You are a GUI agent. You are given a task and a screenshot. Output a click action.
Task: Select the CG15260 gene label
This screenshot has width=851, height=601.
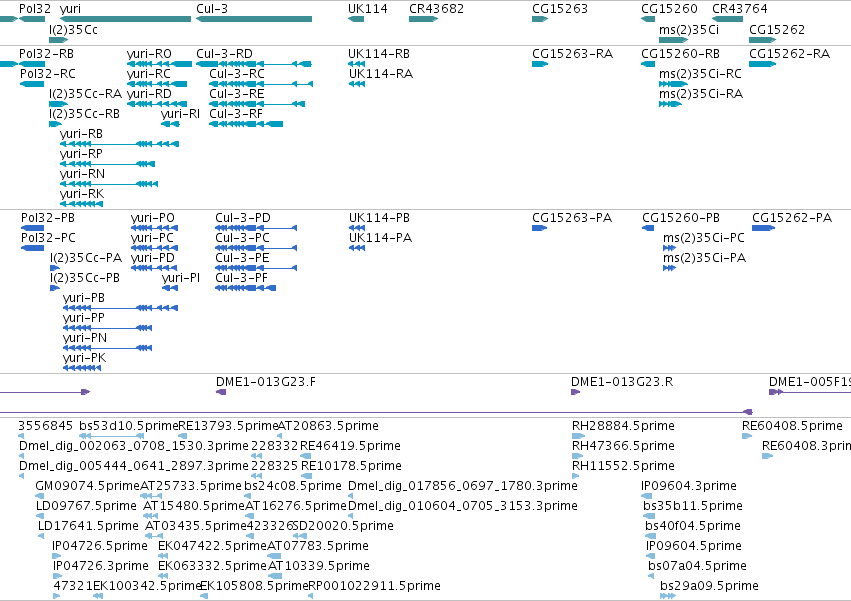click(669, 9)
